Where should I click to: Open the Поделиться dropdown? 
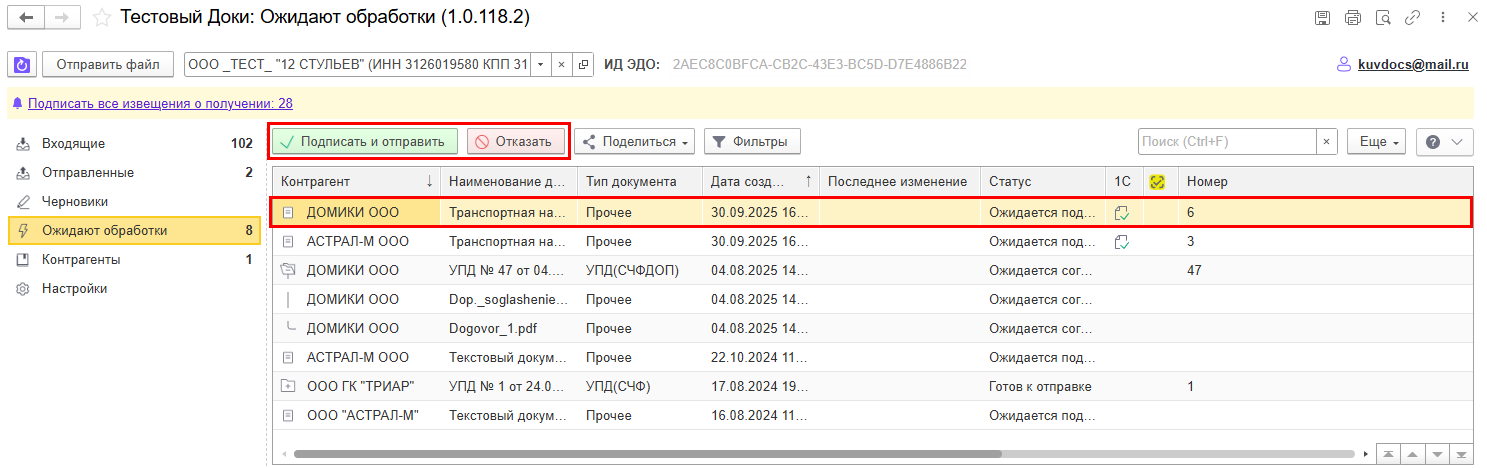(x=634, y=142)
